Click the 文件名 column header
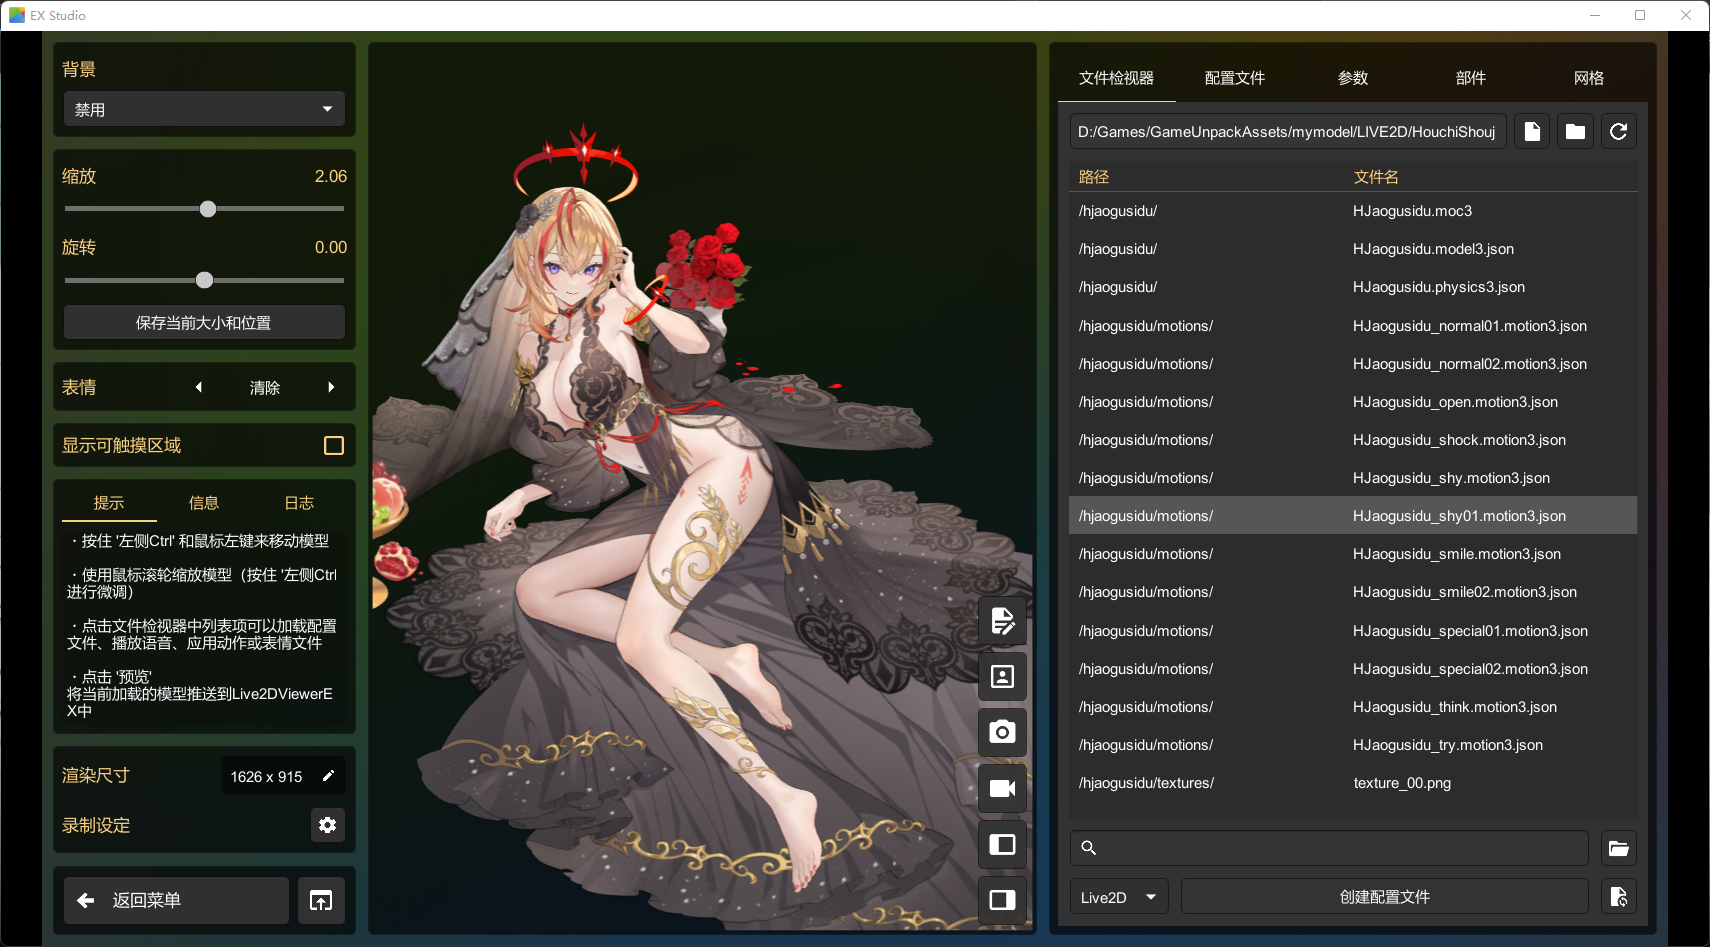The image size is (1710, 947). tap(1376, 177)
